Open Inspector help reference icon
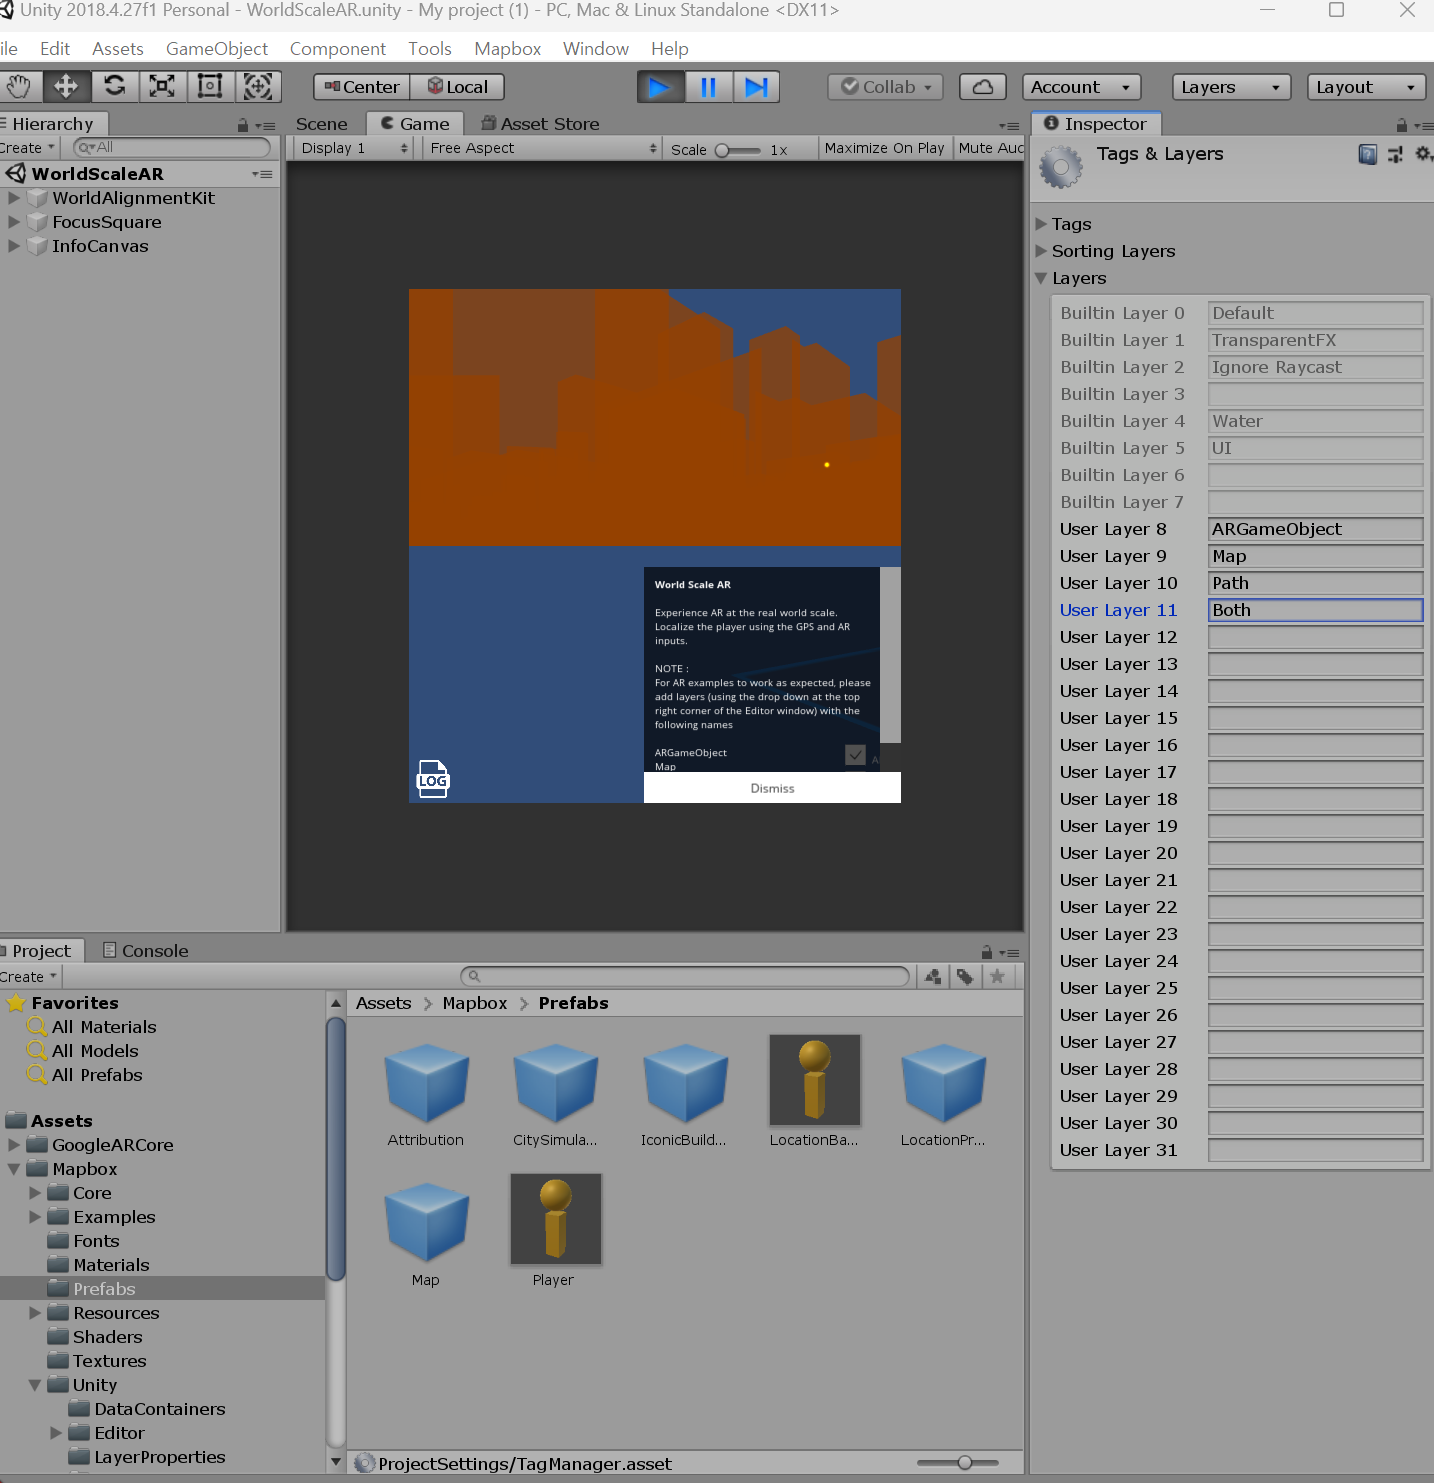Viewport: 1434px width, 1483px height. point(1367,154)
